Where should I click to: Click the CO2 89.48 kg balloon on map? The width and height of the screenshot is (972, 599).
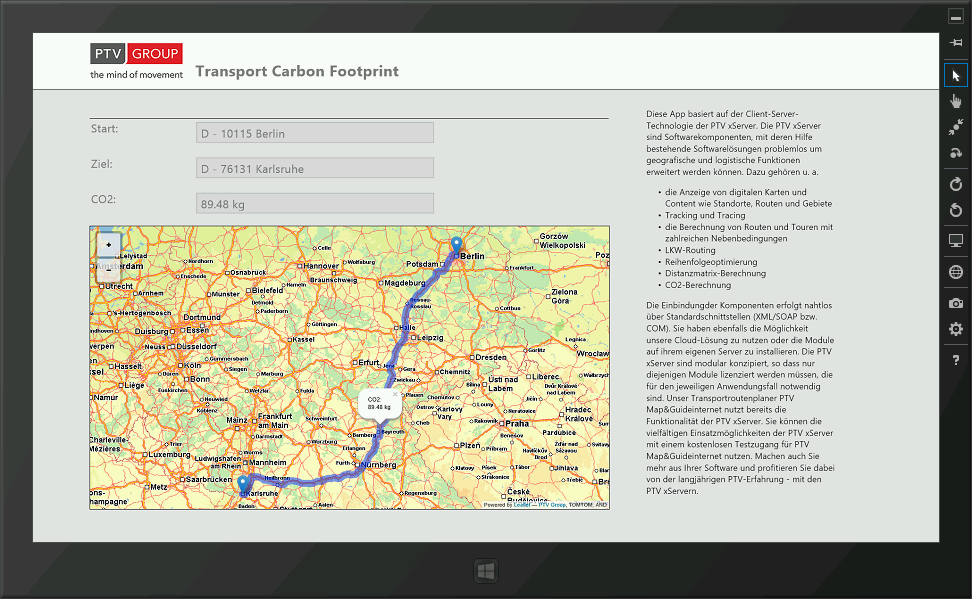[x=378, y=403]
